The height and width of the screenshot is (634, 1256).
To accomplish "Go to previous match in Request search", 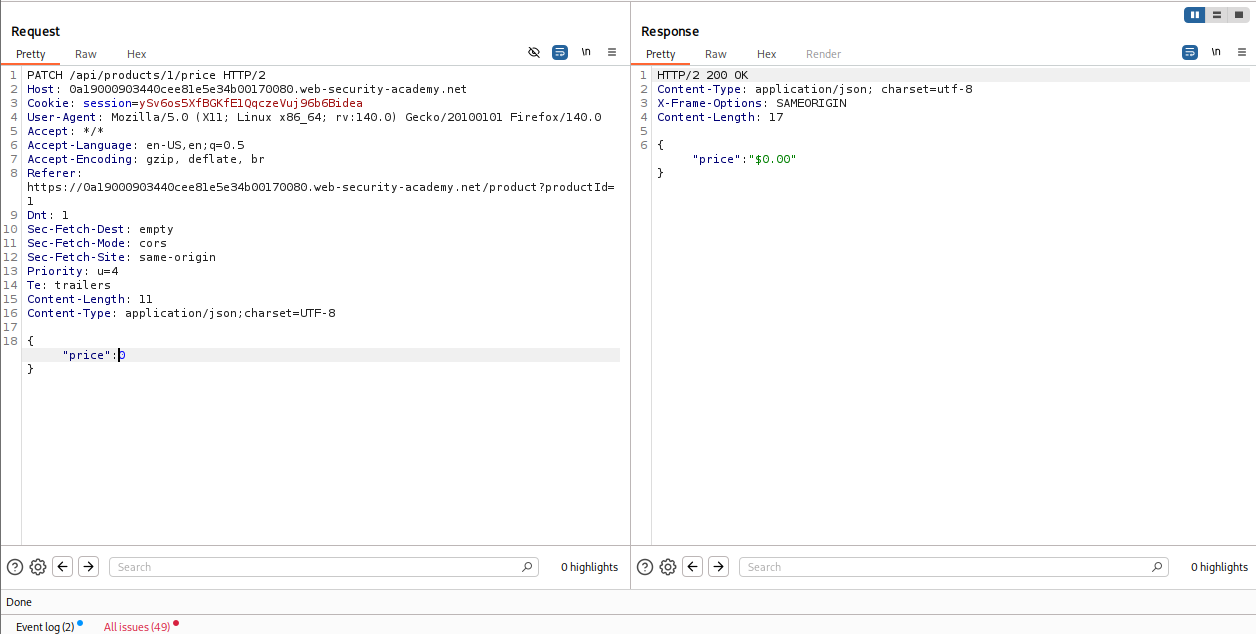I will click(x=63, y=567).
